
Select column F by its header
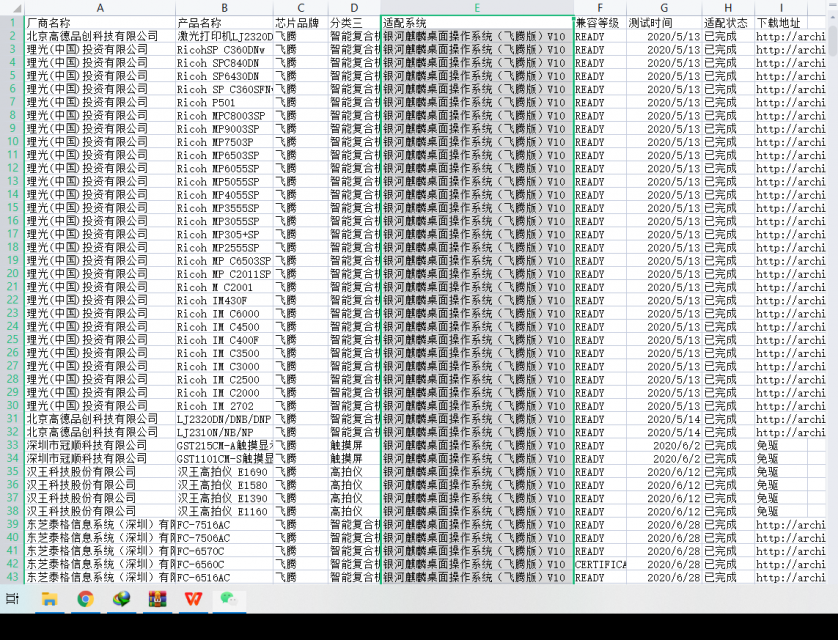600,8
